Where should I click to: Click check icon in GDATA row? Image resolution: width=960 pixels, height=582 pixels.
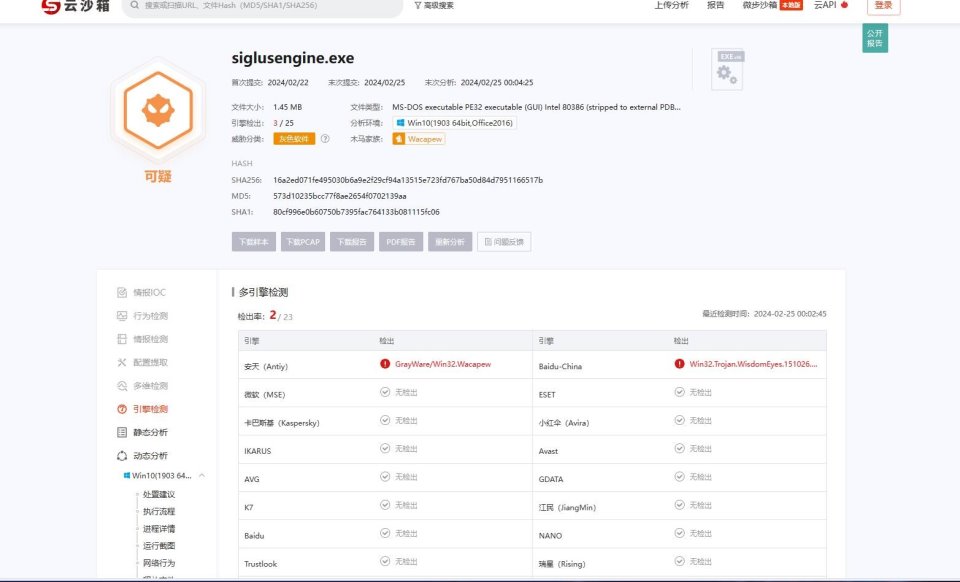[x=680, y=477]
